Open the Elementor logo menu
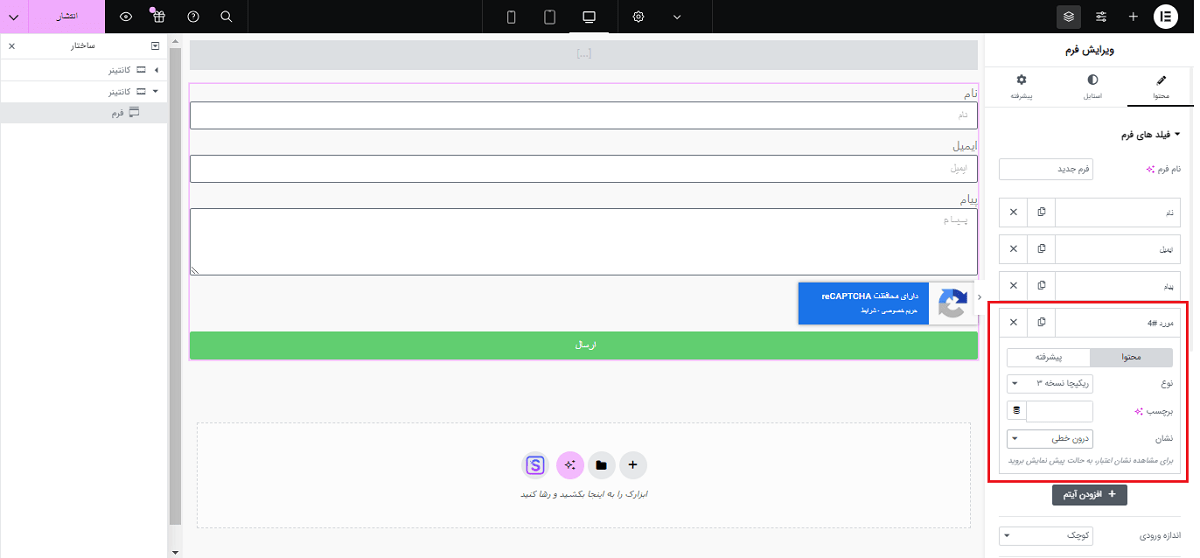 pyautogui.click(x=1166, y=16)
